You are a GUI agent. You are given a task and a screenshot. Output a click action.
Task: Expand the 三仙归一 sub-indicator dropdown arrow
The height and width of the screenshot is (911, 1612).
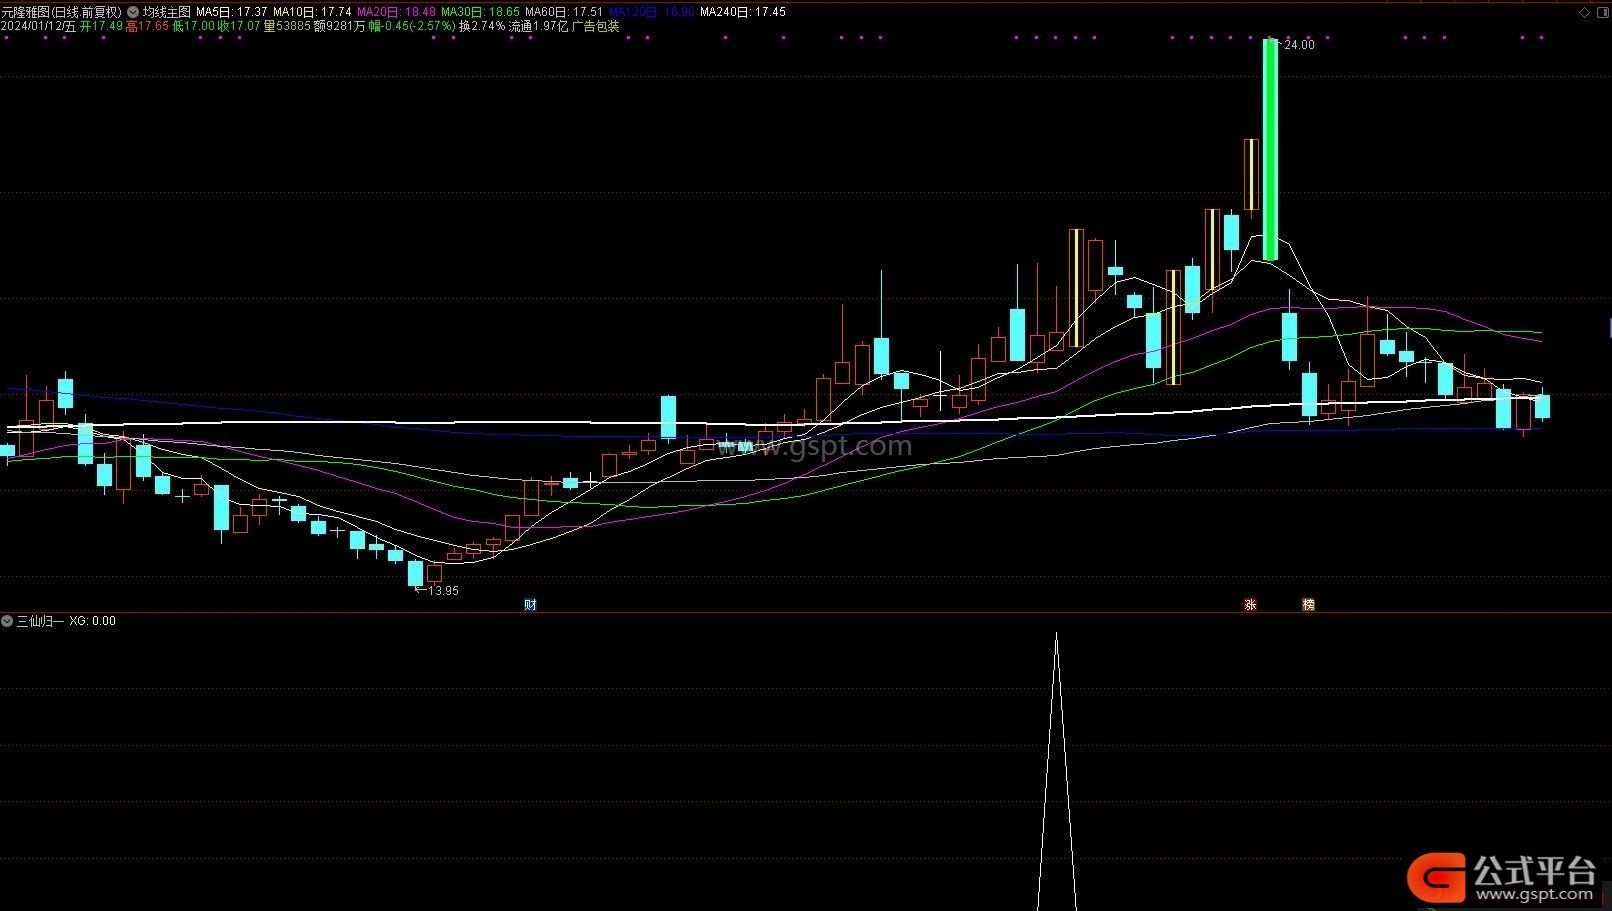7,621
